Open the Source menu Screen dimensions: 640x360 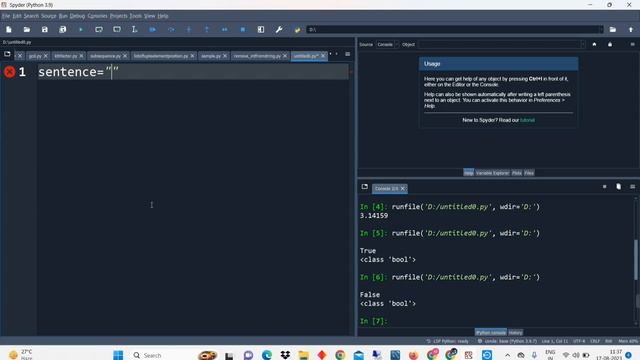click(49, 16)
